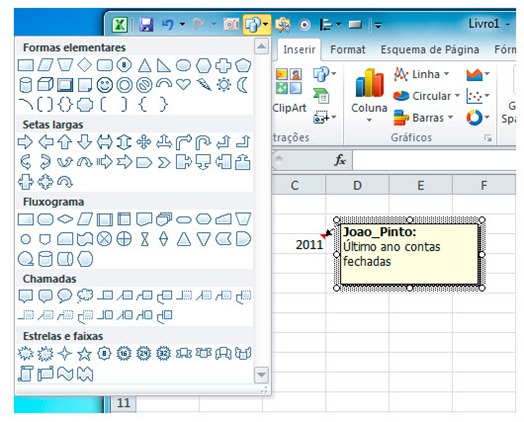Select the smiley face shape
This screenshot has height=422, width=524.
click(105, 85)
